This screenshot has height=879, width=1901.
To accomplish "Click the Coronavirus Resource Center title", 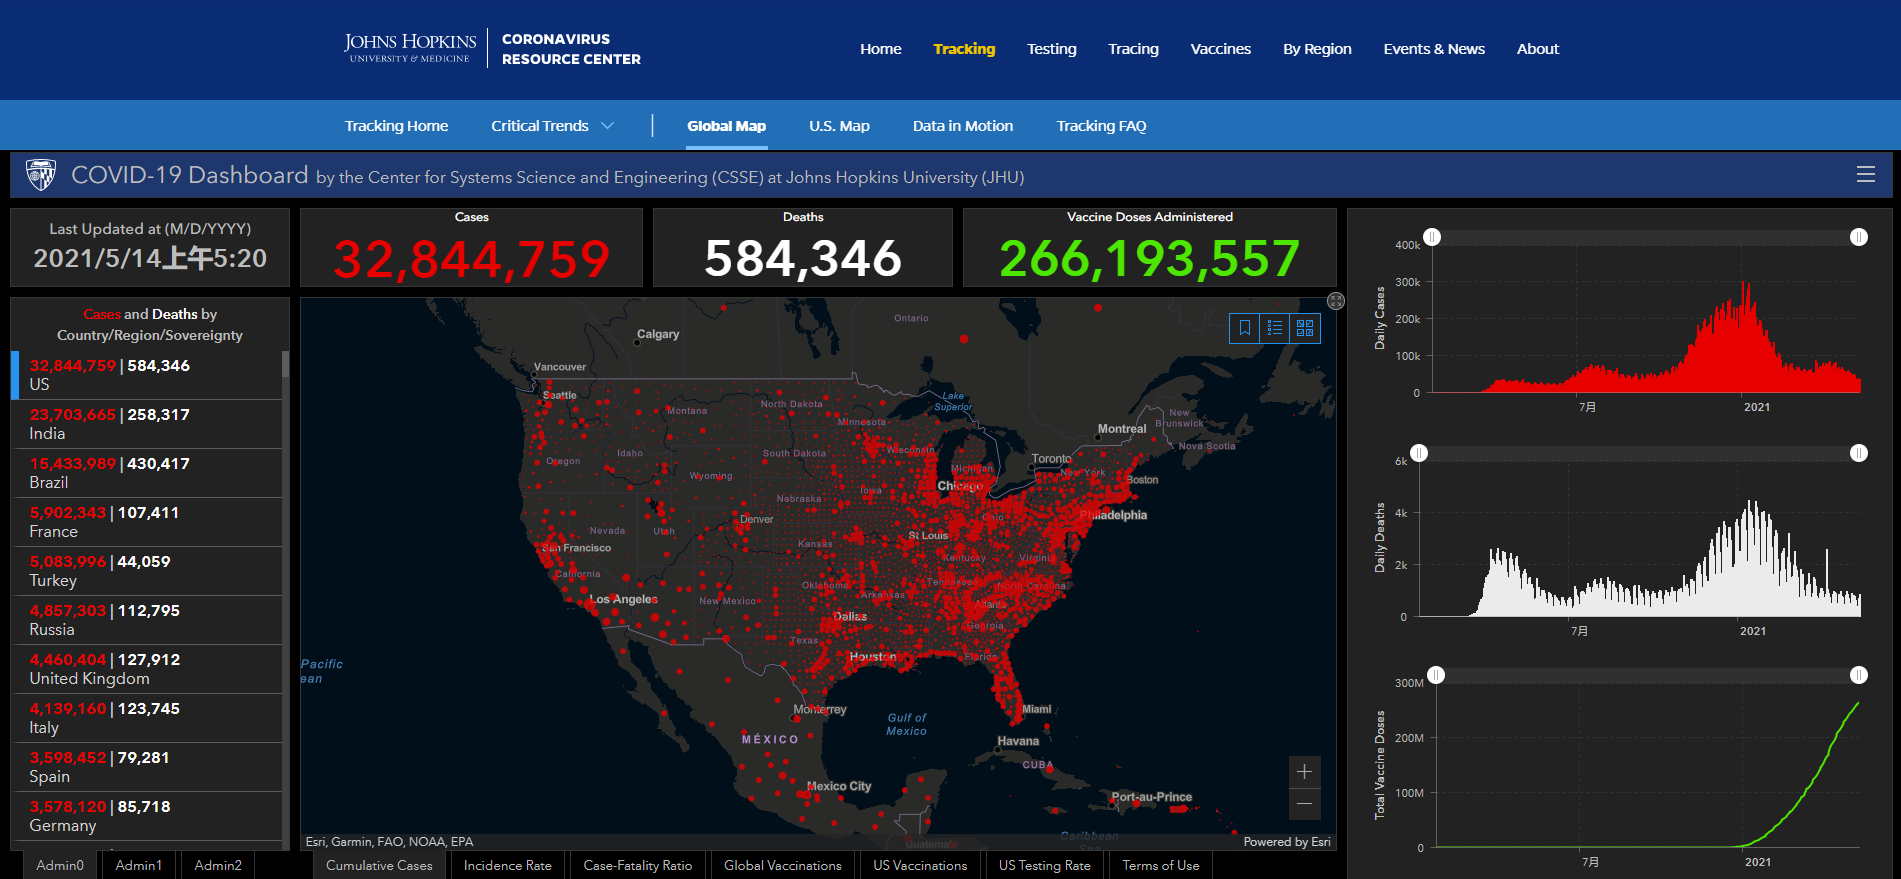I will click(x=571, y=49).
